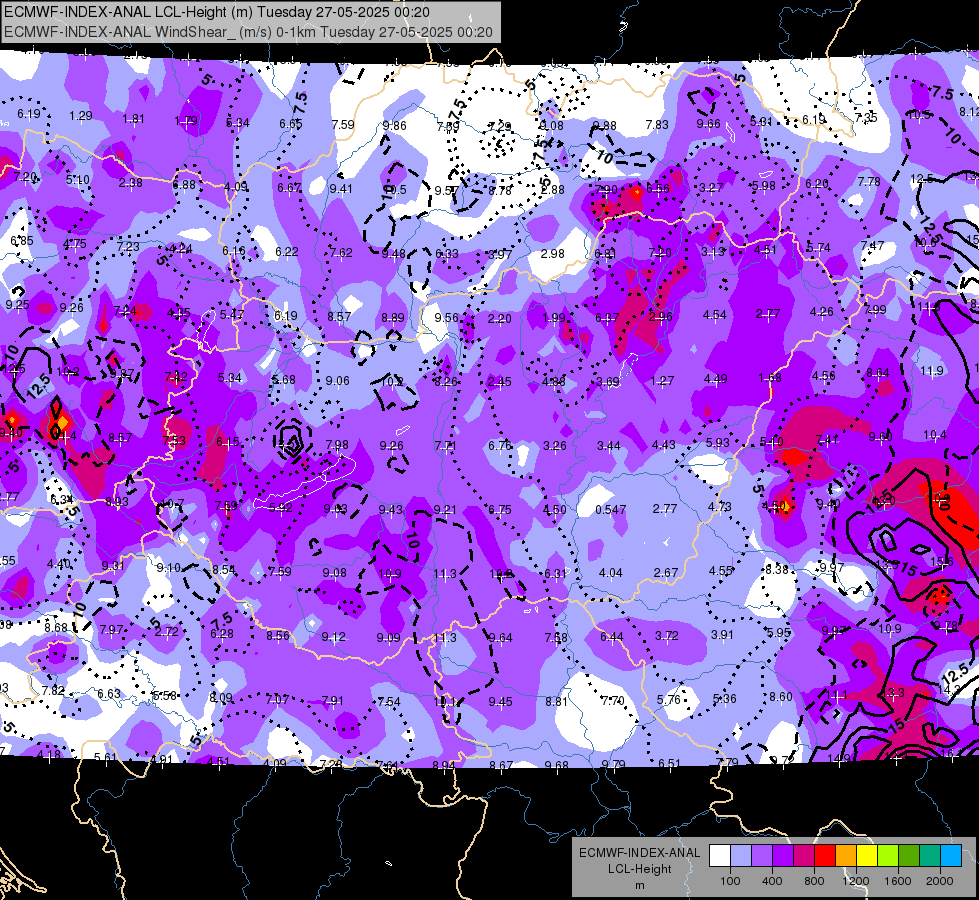
Task: Click the wind shear value 9.41
Action: coord(341,189)
